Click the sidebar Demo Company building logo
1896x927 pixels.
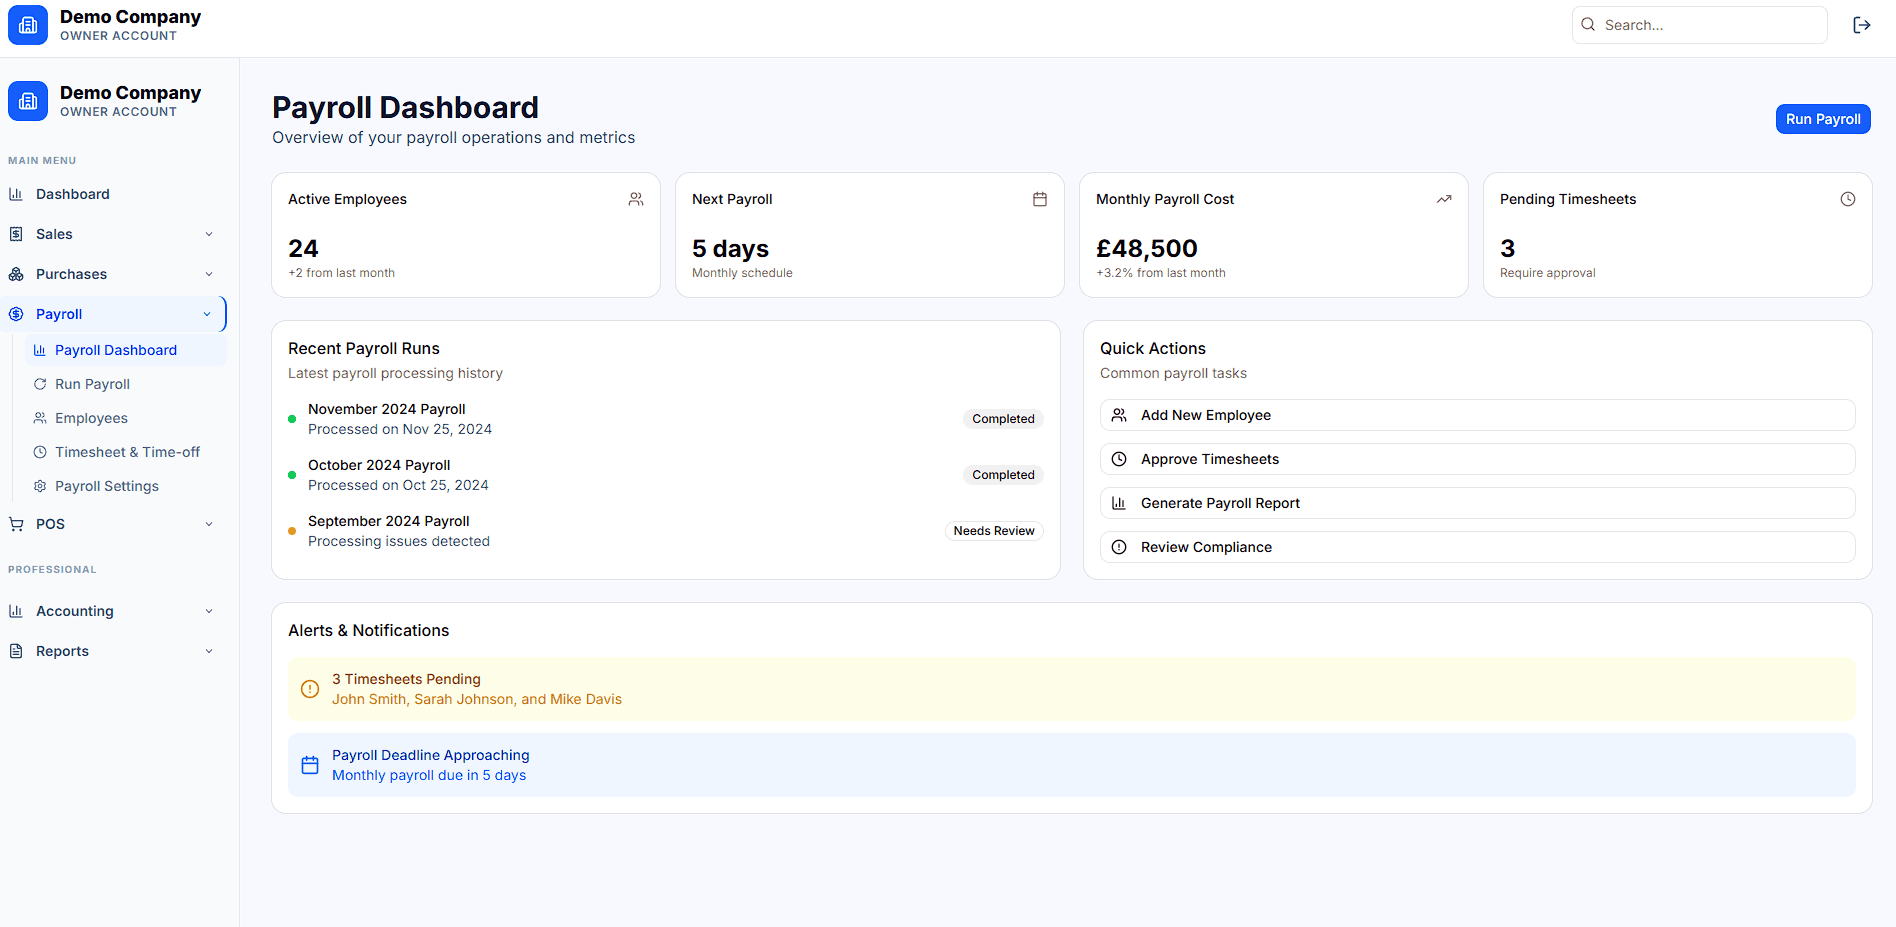tap(28, 101)
